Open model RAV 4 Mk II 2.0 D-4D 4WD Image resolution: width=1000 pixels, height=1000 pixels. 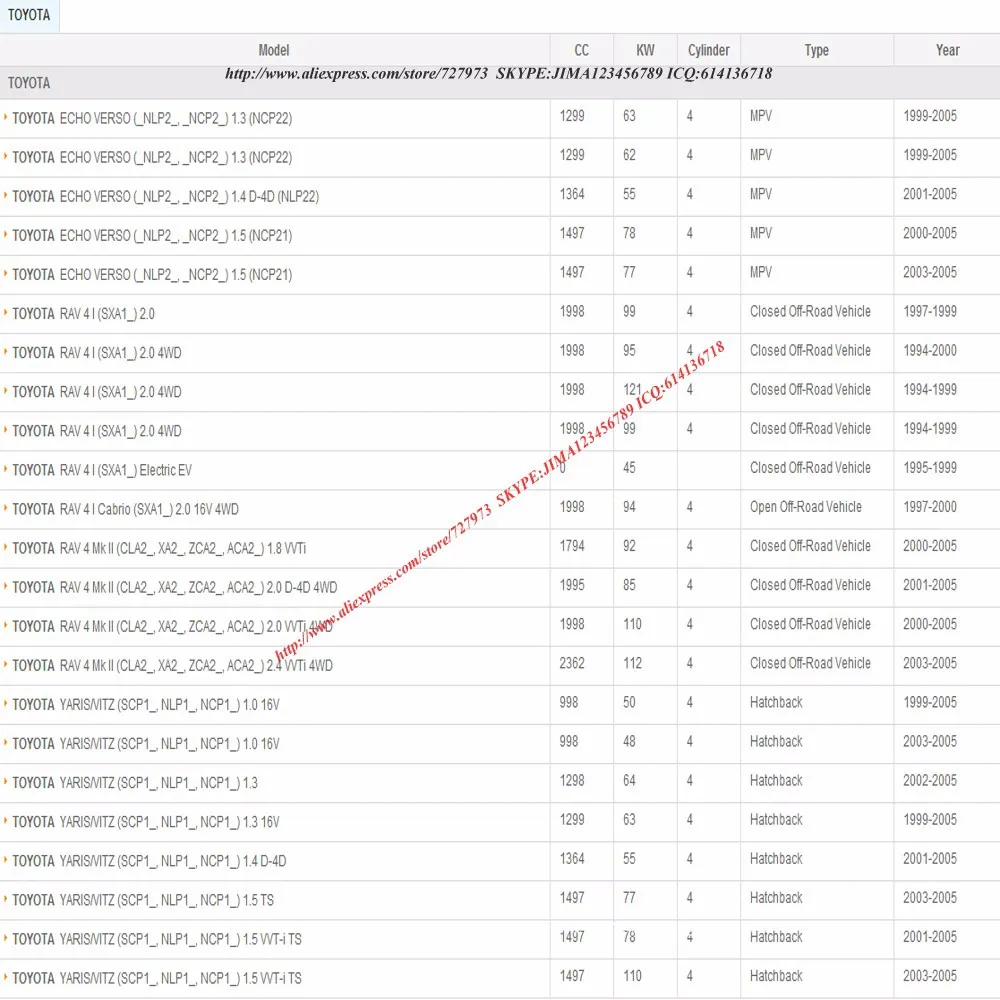(175, 587)
